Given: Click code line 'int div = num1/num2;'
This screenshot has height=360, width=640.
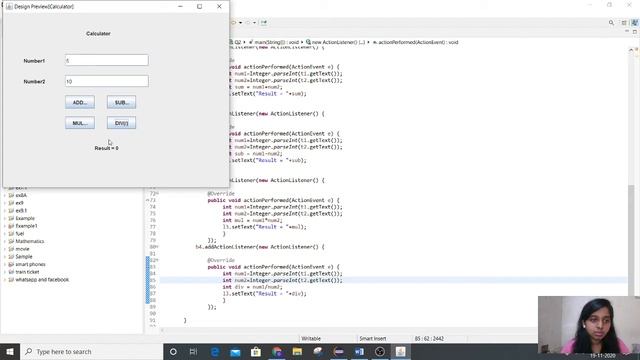Looking at the screenshot, I should pyautogui.click(x=252, y=287).
